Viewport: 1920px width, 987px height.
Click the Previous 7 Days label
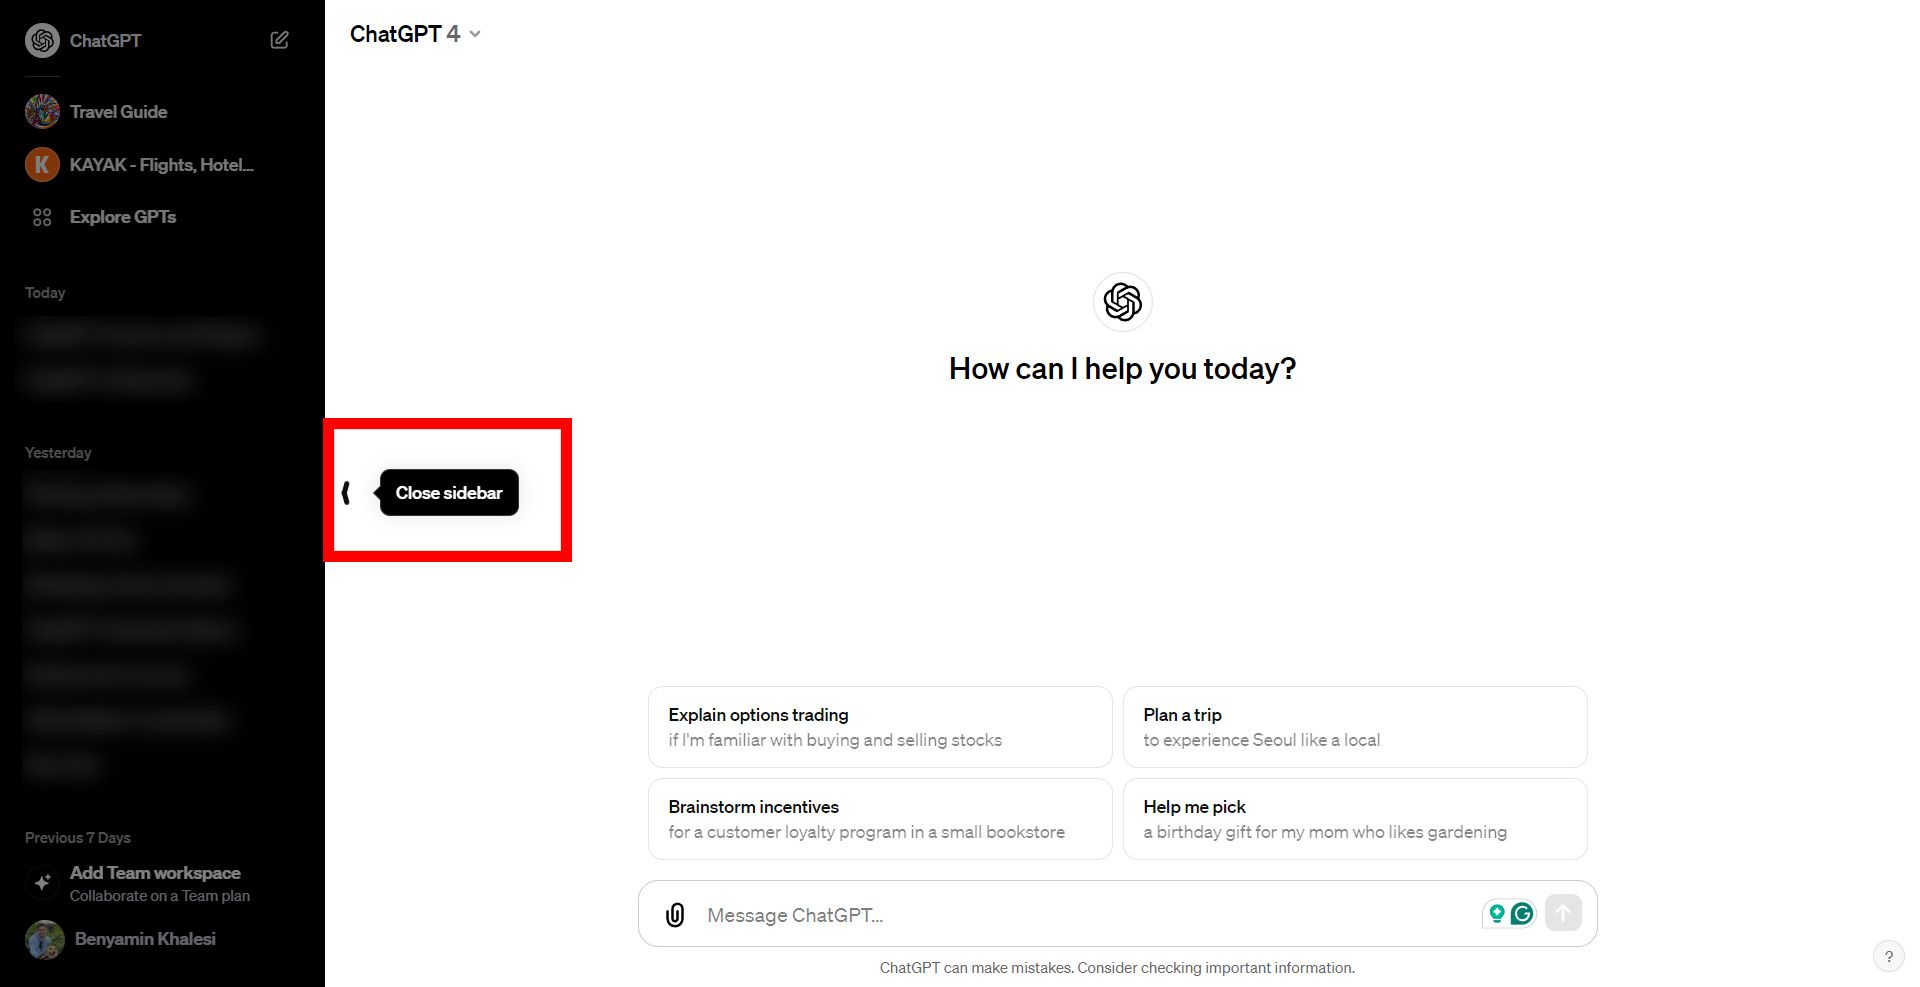(x=78, y=838)
